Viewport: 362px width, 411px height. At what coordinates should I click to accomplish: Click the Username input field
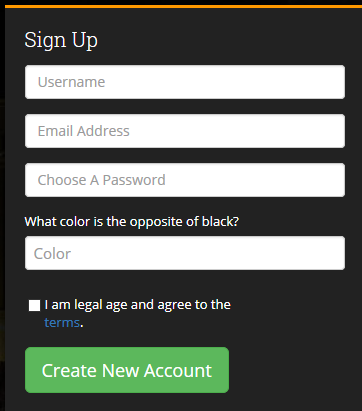coord(185,82)
